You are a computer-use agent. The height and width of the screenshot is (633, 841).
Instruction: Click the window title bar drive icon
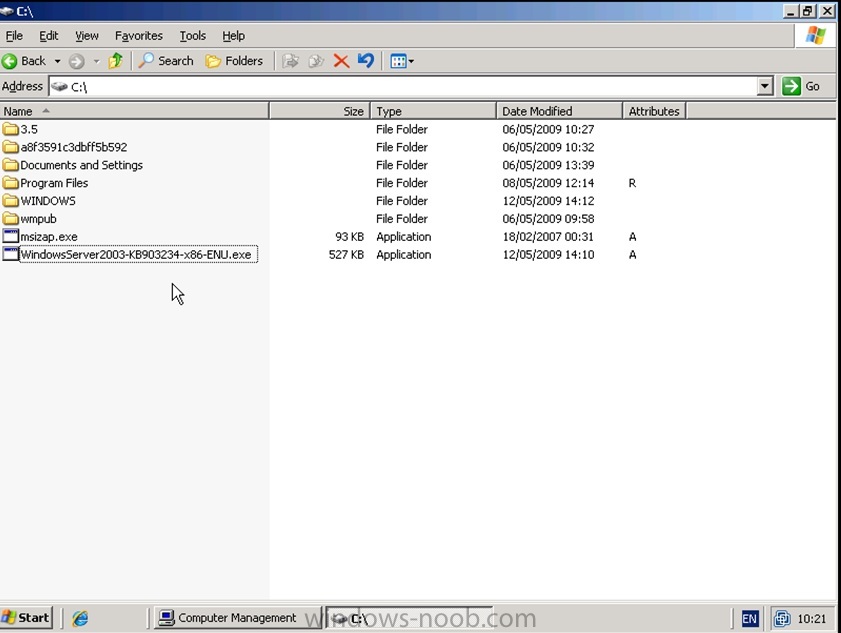tap(7, 11)
